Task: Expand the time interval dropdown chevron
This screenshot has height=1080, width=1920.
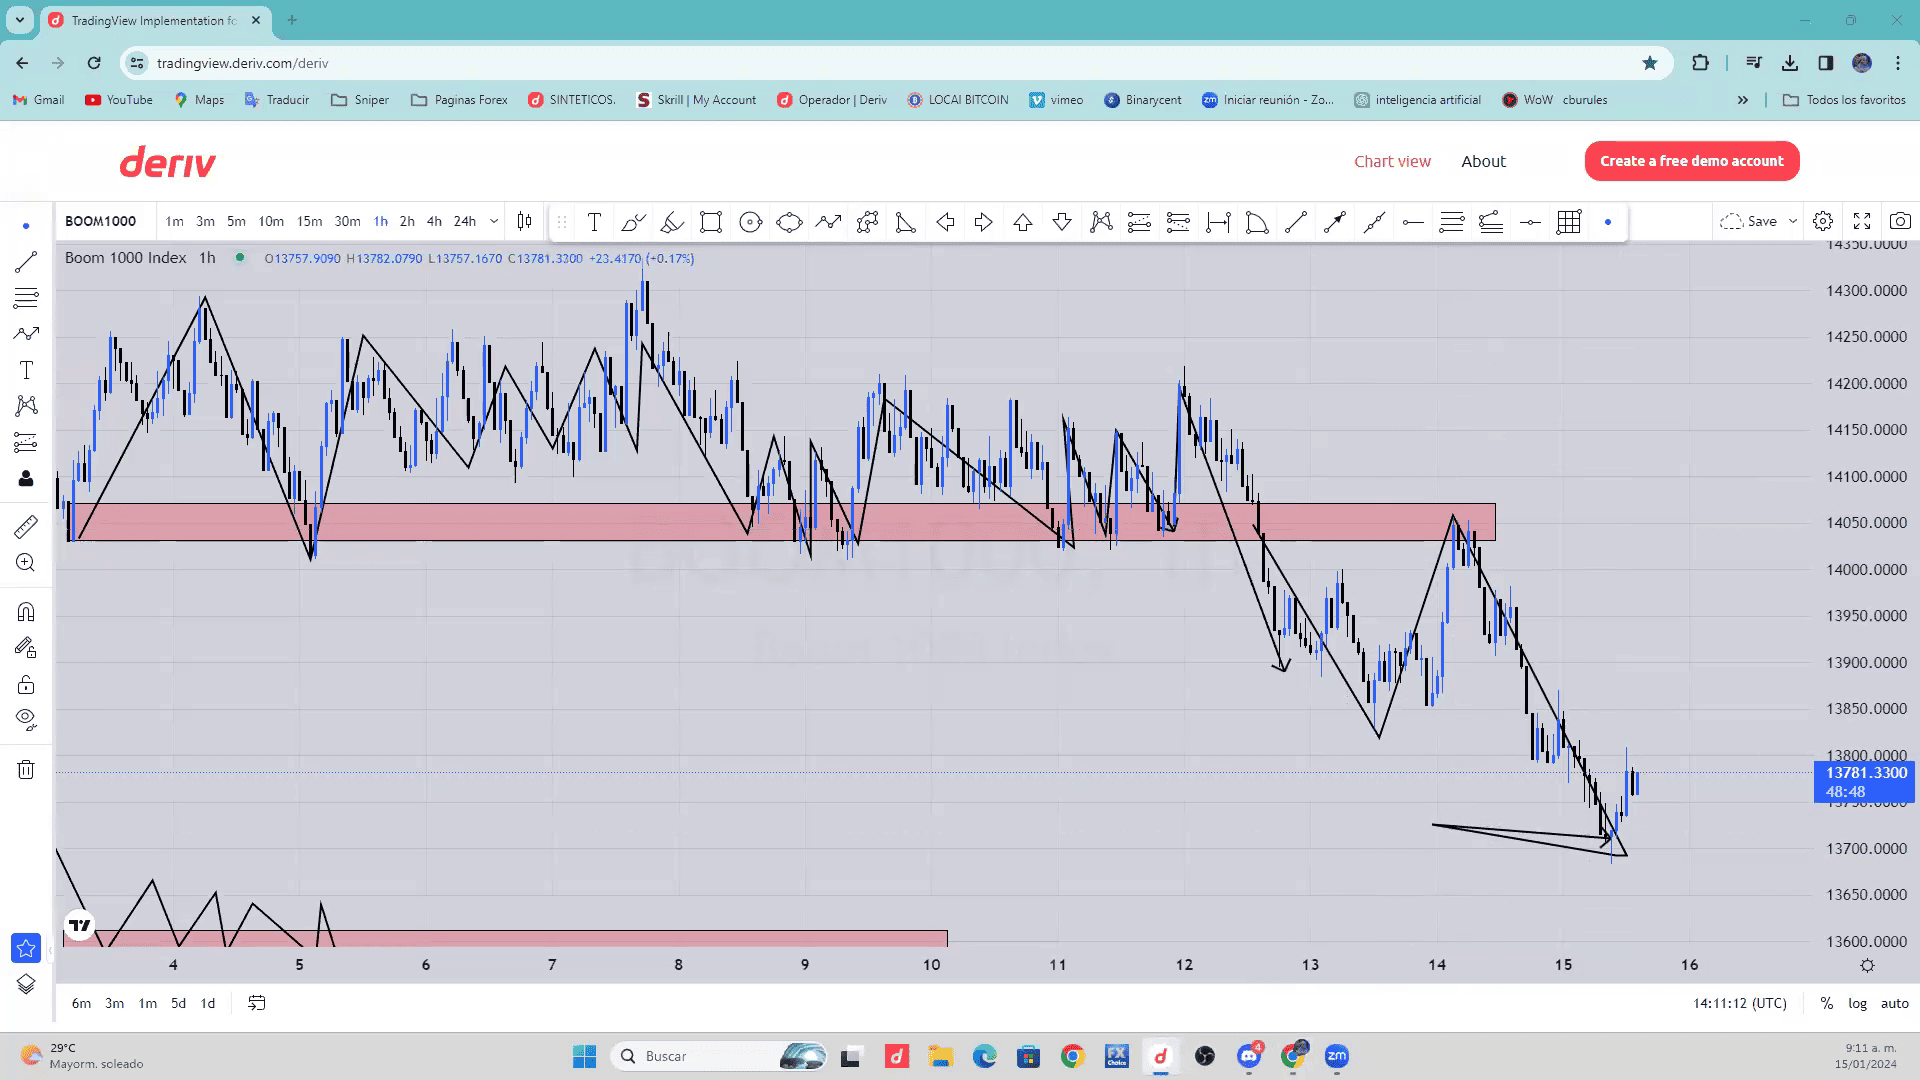Action: (x=494, y=222)
